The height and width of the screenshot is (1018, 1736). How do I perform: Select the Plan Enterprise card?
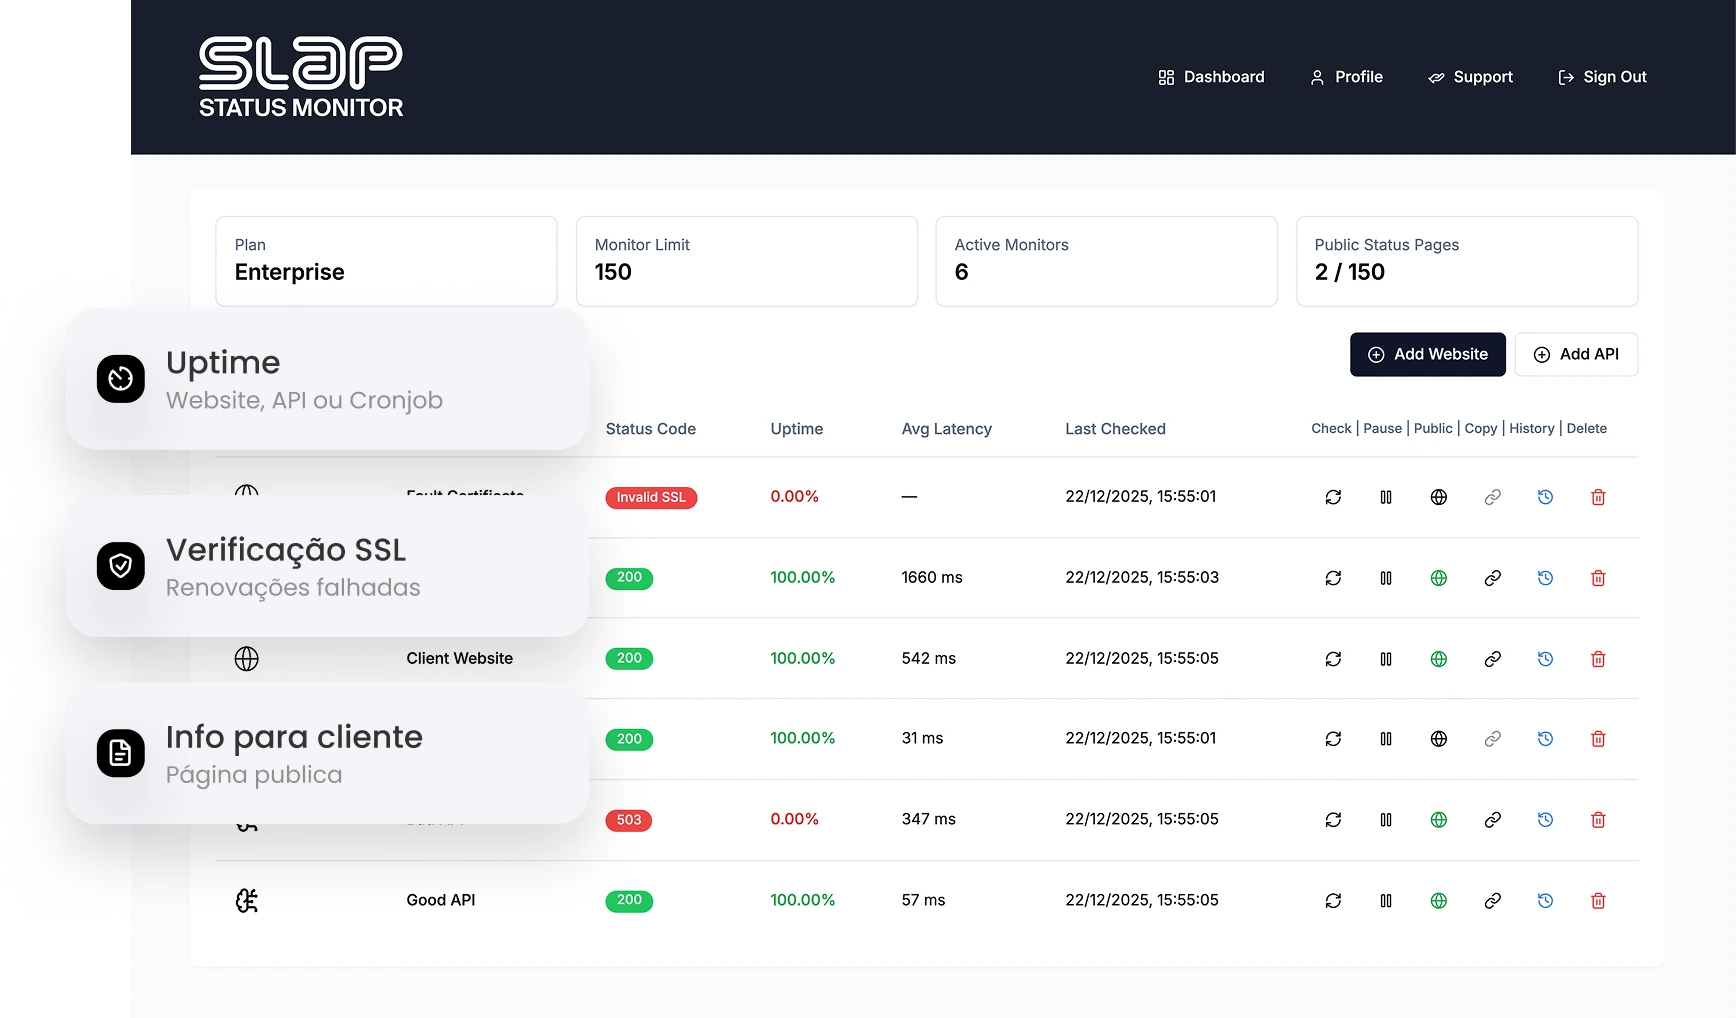point(386,261)
